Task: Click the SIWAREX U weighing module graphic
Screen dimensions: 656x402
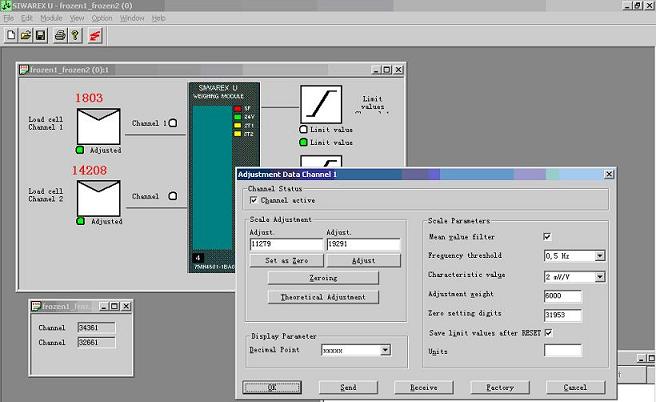Action: coord(224,177)
